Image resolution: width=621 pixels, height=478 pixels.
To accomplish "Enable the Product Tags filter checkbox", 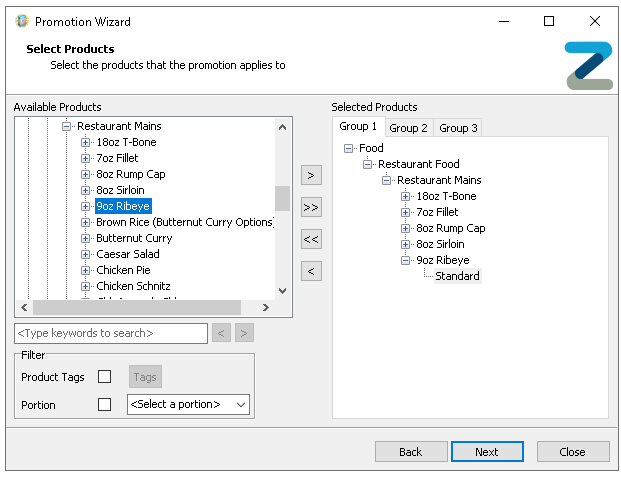I will (x=105, y=377).
